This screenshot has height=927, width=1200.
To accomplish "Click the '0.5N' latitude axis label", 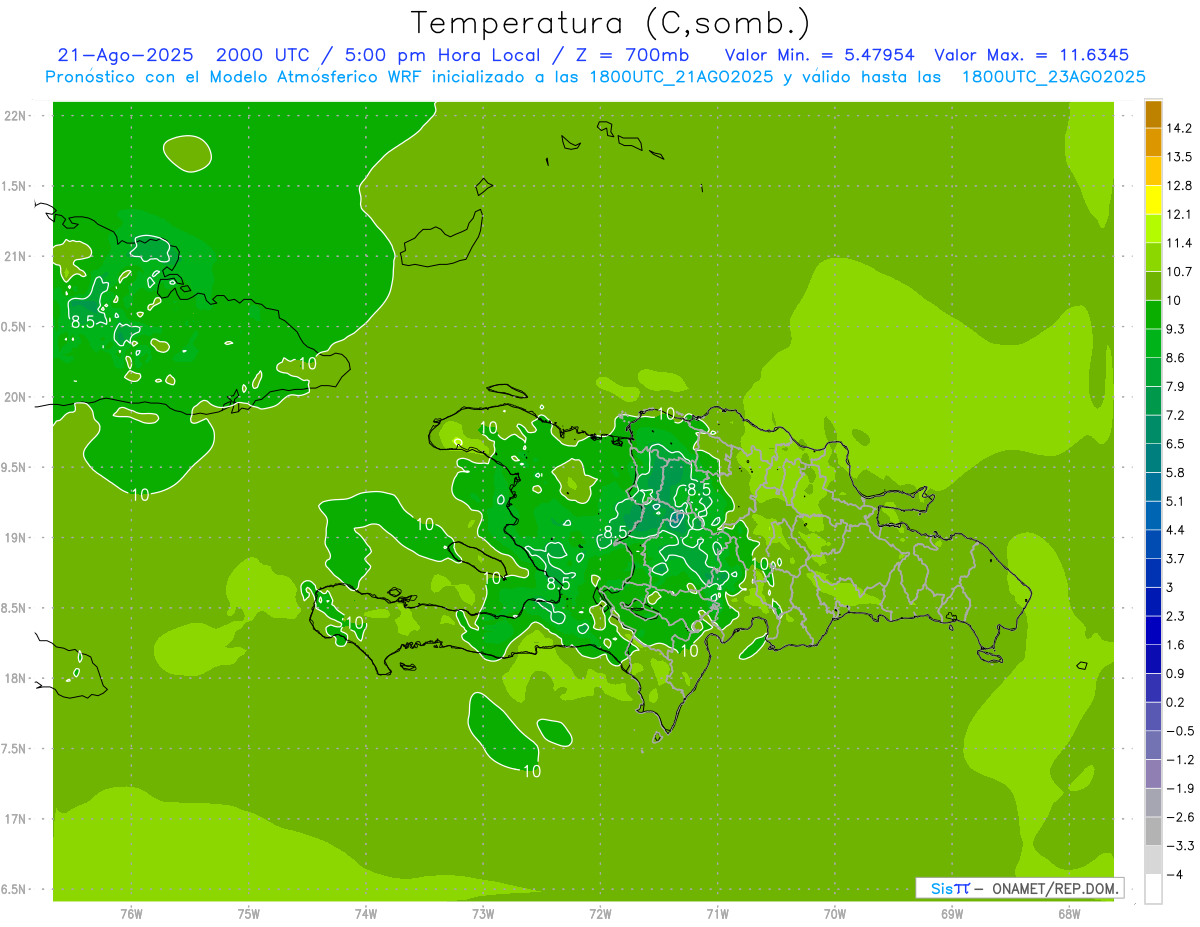I will (x=15, y=327).
